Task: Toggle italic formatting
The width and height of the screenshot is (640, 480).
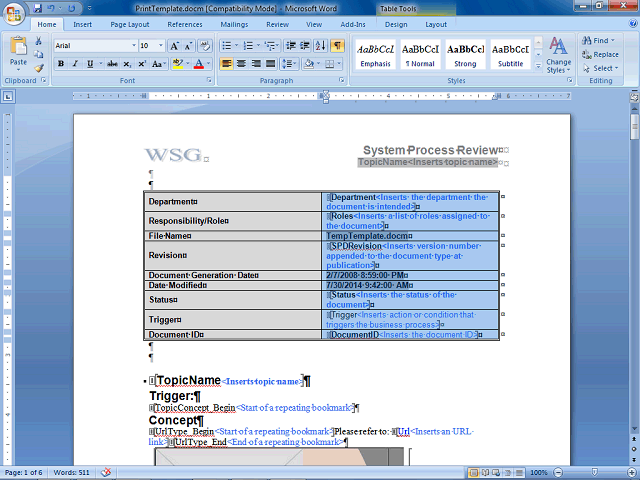Action: tap(75, 64)
